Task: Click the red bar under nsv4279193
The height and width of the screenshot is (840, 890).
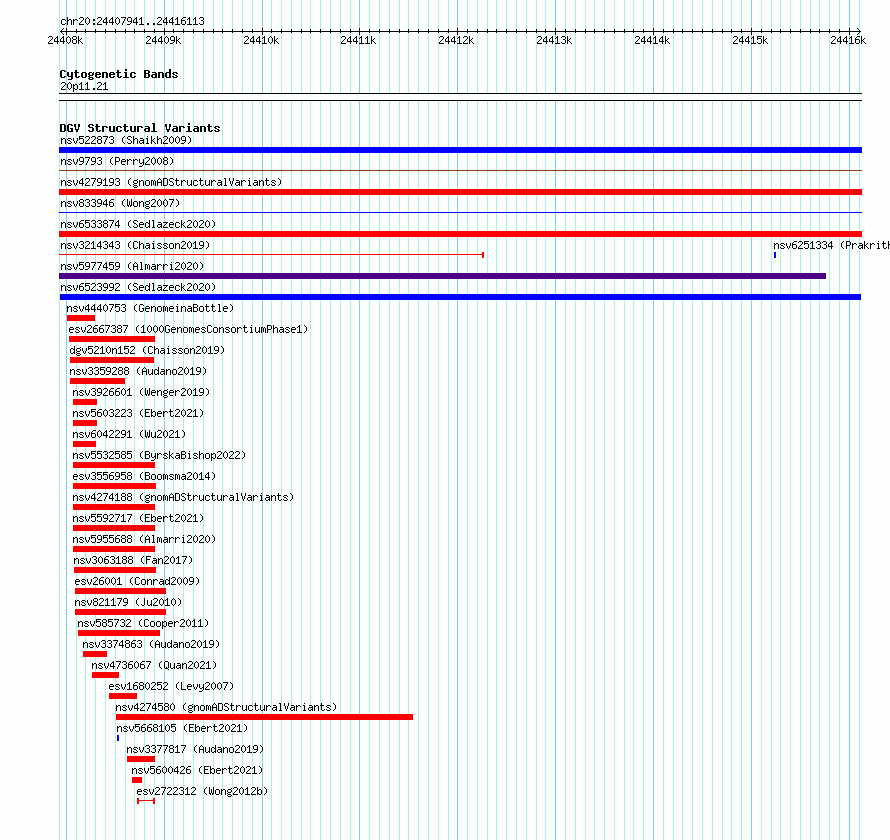Action: pyautogui.click(x=460, y=192)
